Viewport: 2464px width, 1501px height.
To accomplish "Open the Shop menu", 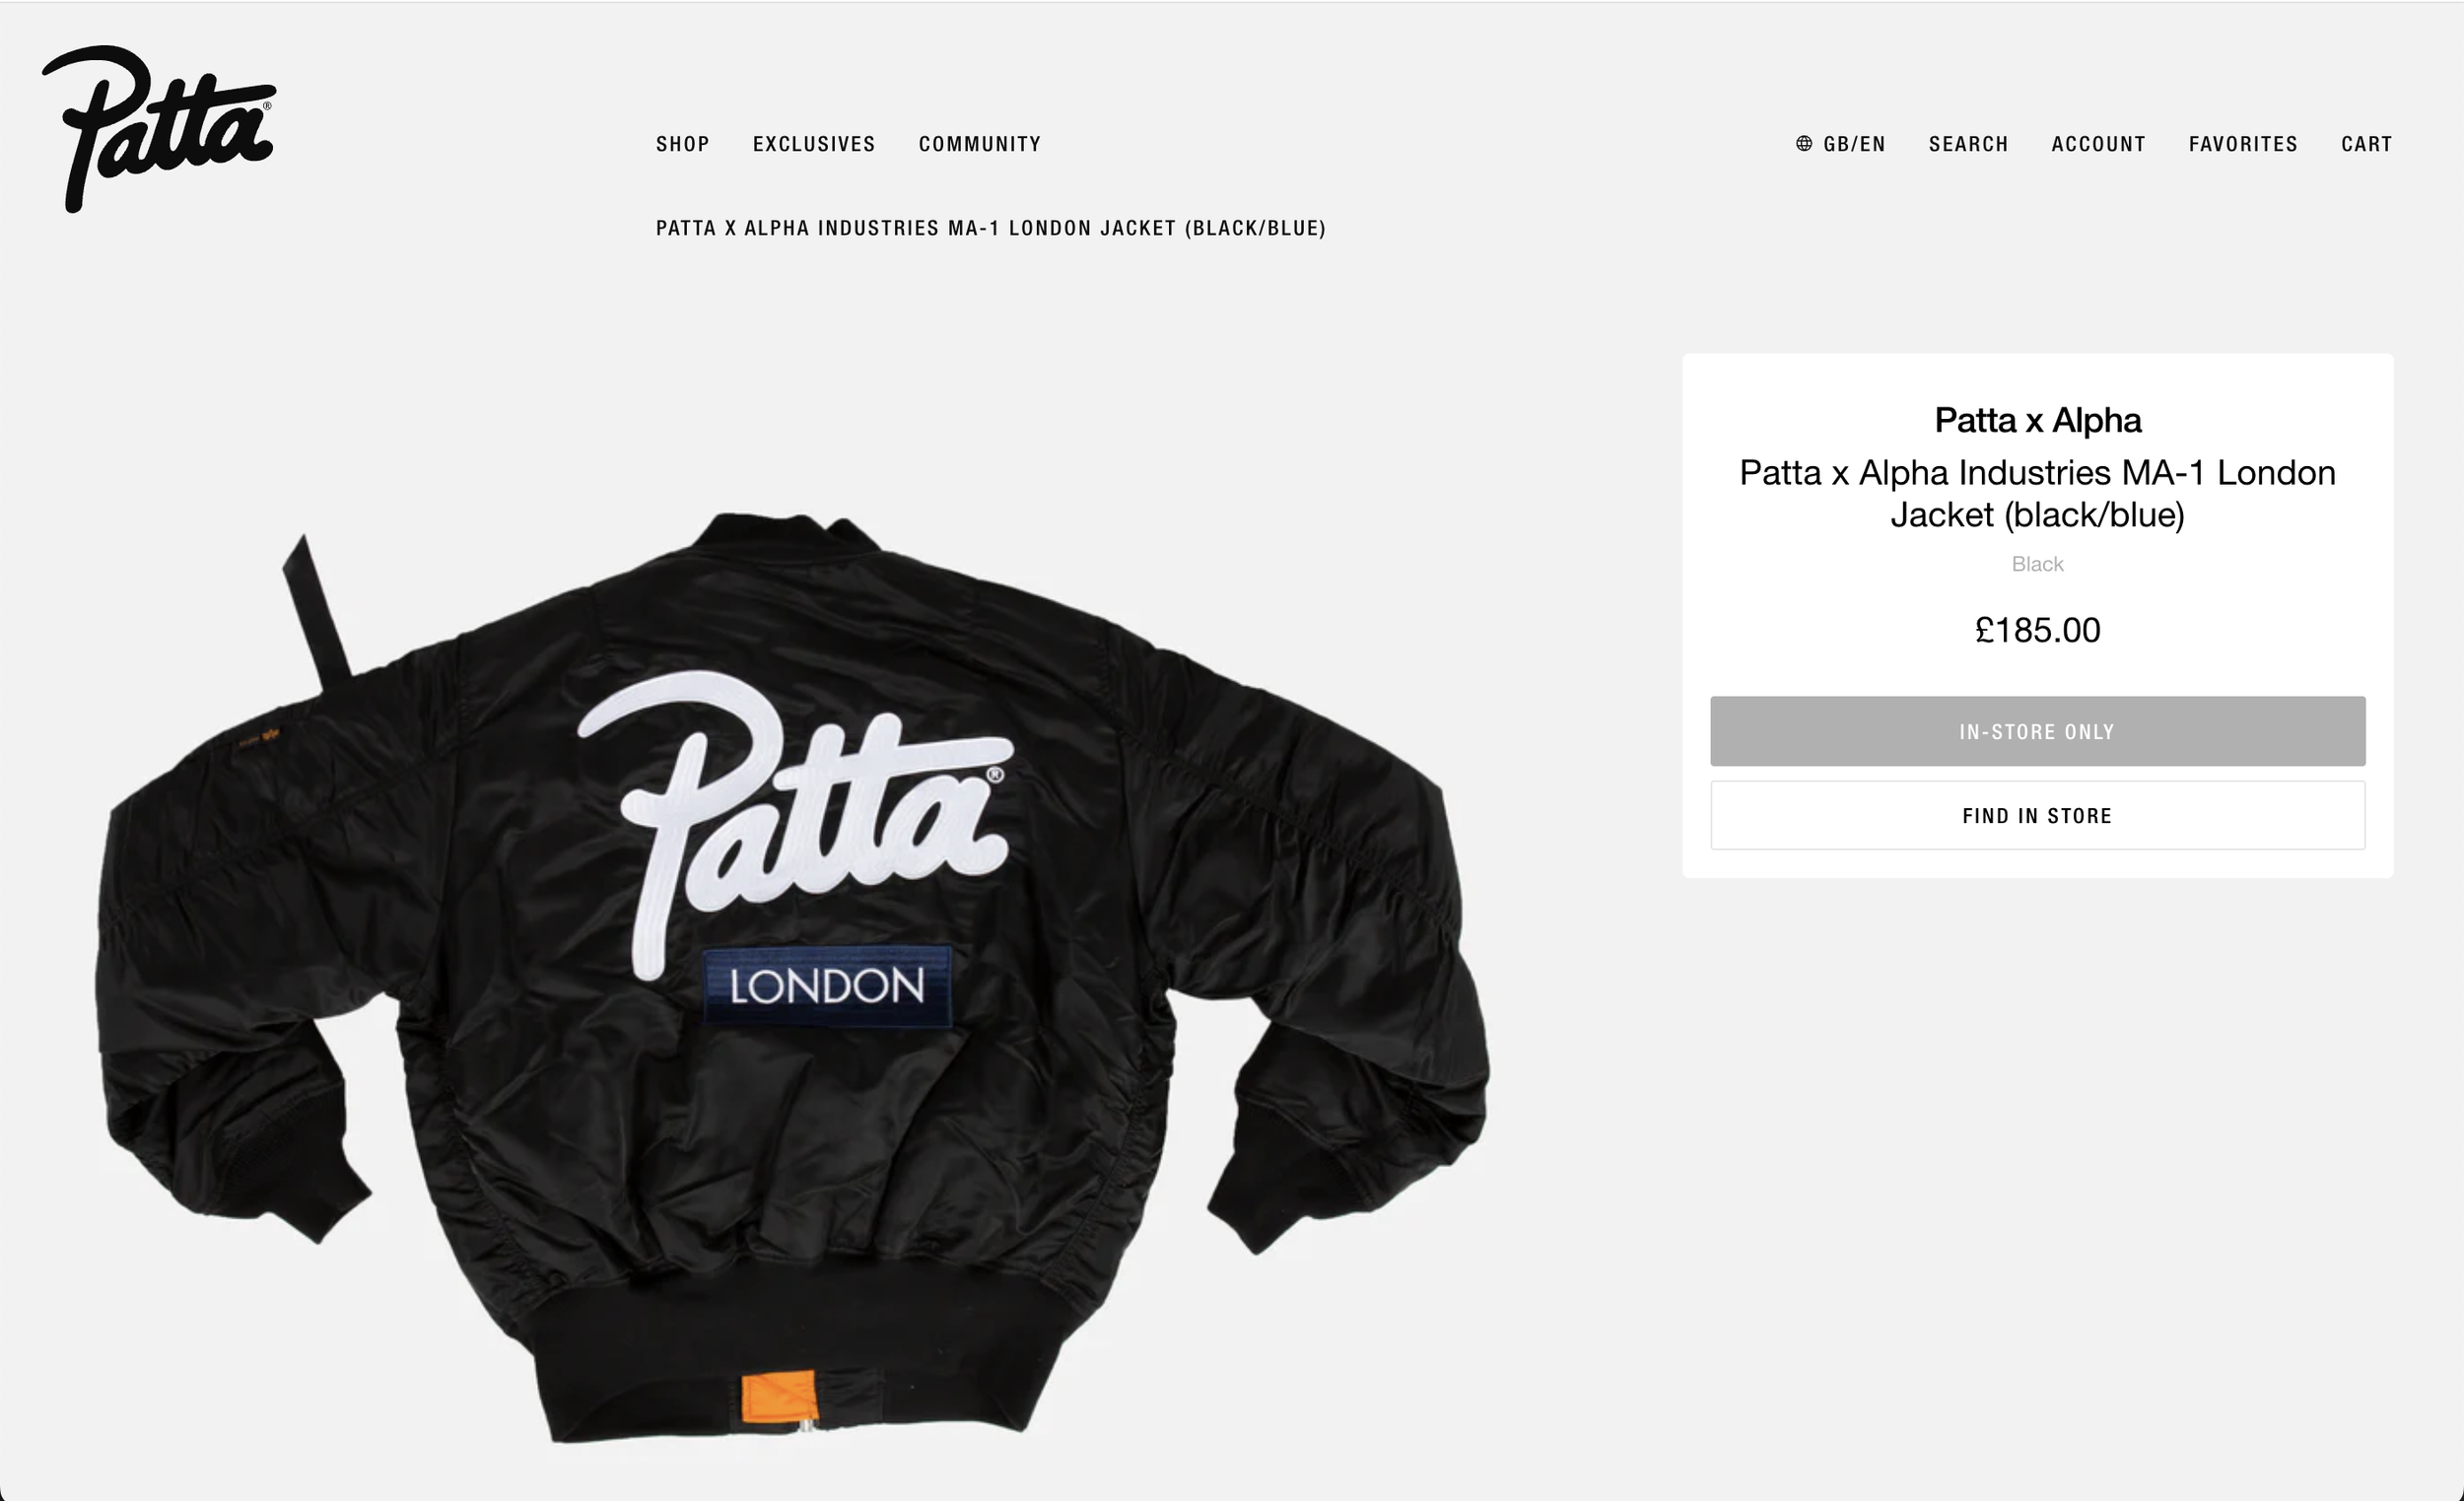I will pyautogui.click(x=683, y=144).
